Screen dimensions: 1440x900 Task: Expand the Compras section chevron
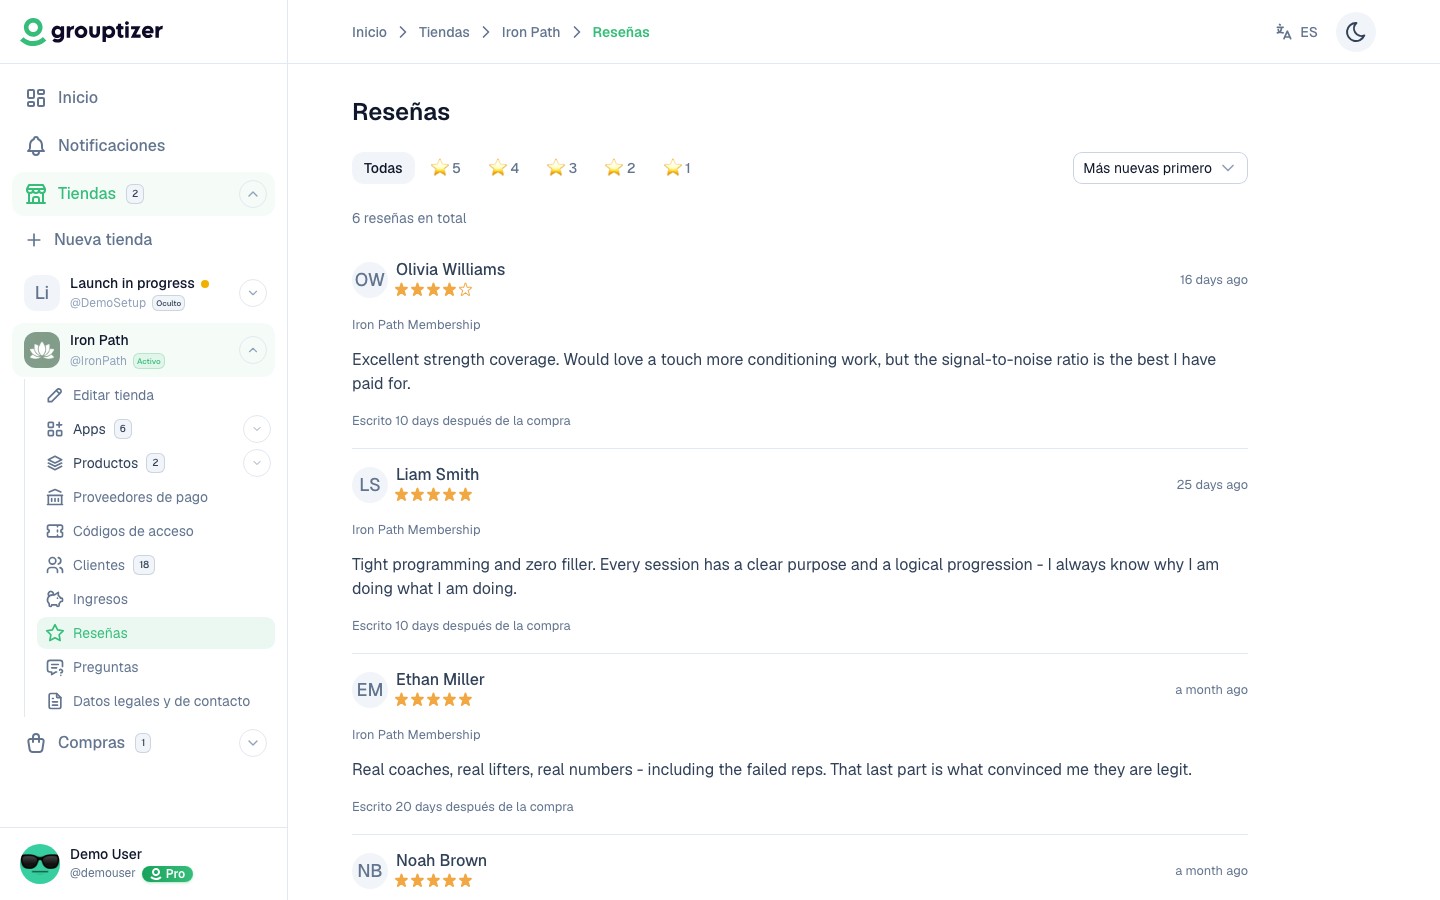point(253,743)
